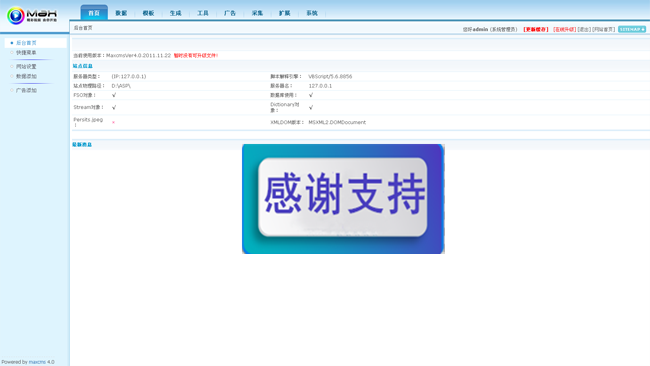The width and height of the screenshot is (650, 366).
Task: Click the checkmark next to 数据库使用
Action: [310, 95]
